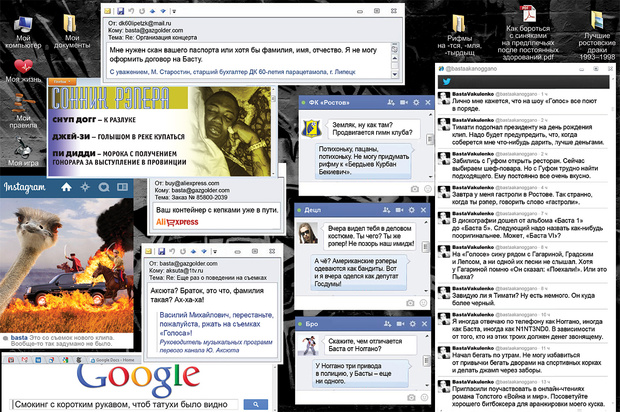Open toolbar options dropdown in Организация концерта email
Viewport: 620px width, 412px height.
[x=174, y=11]
